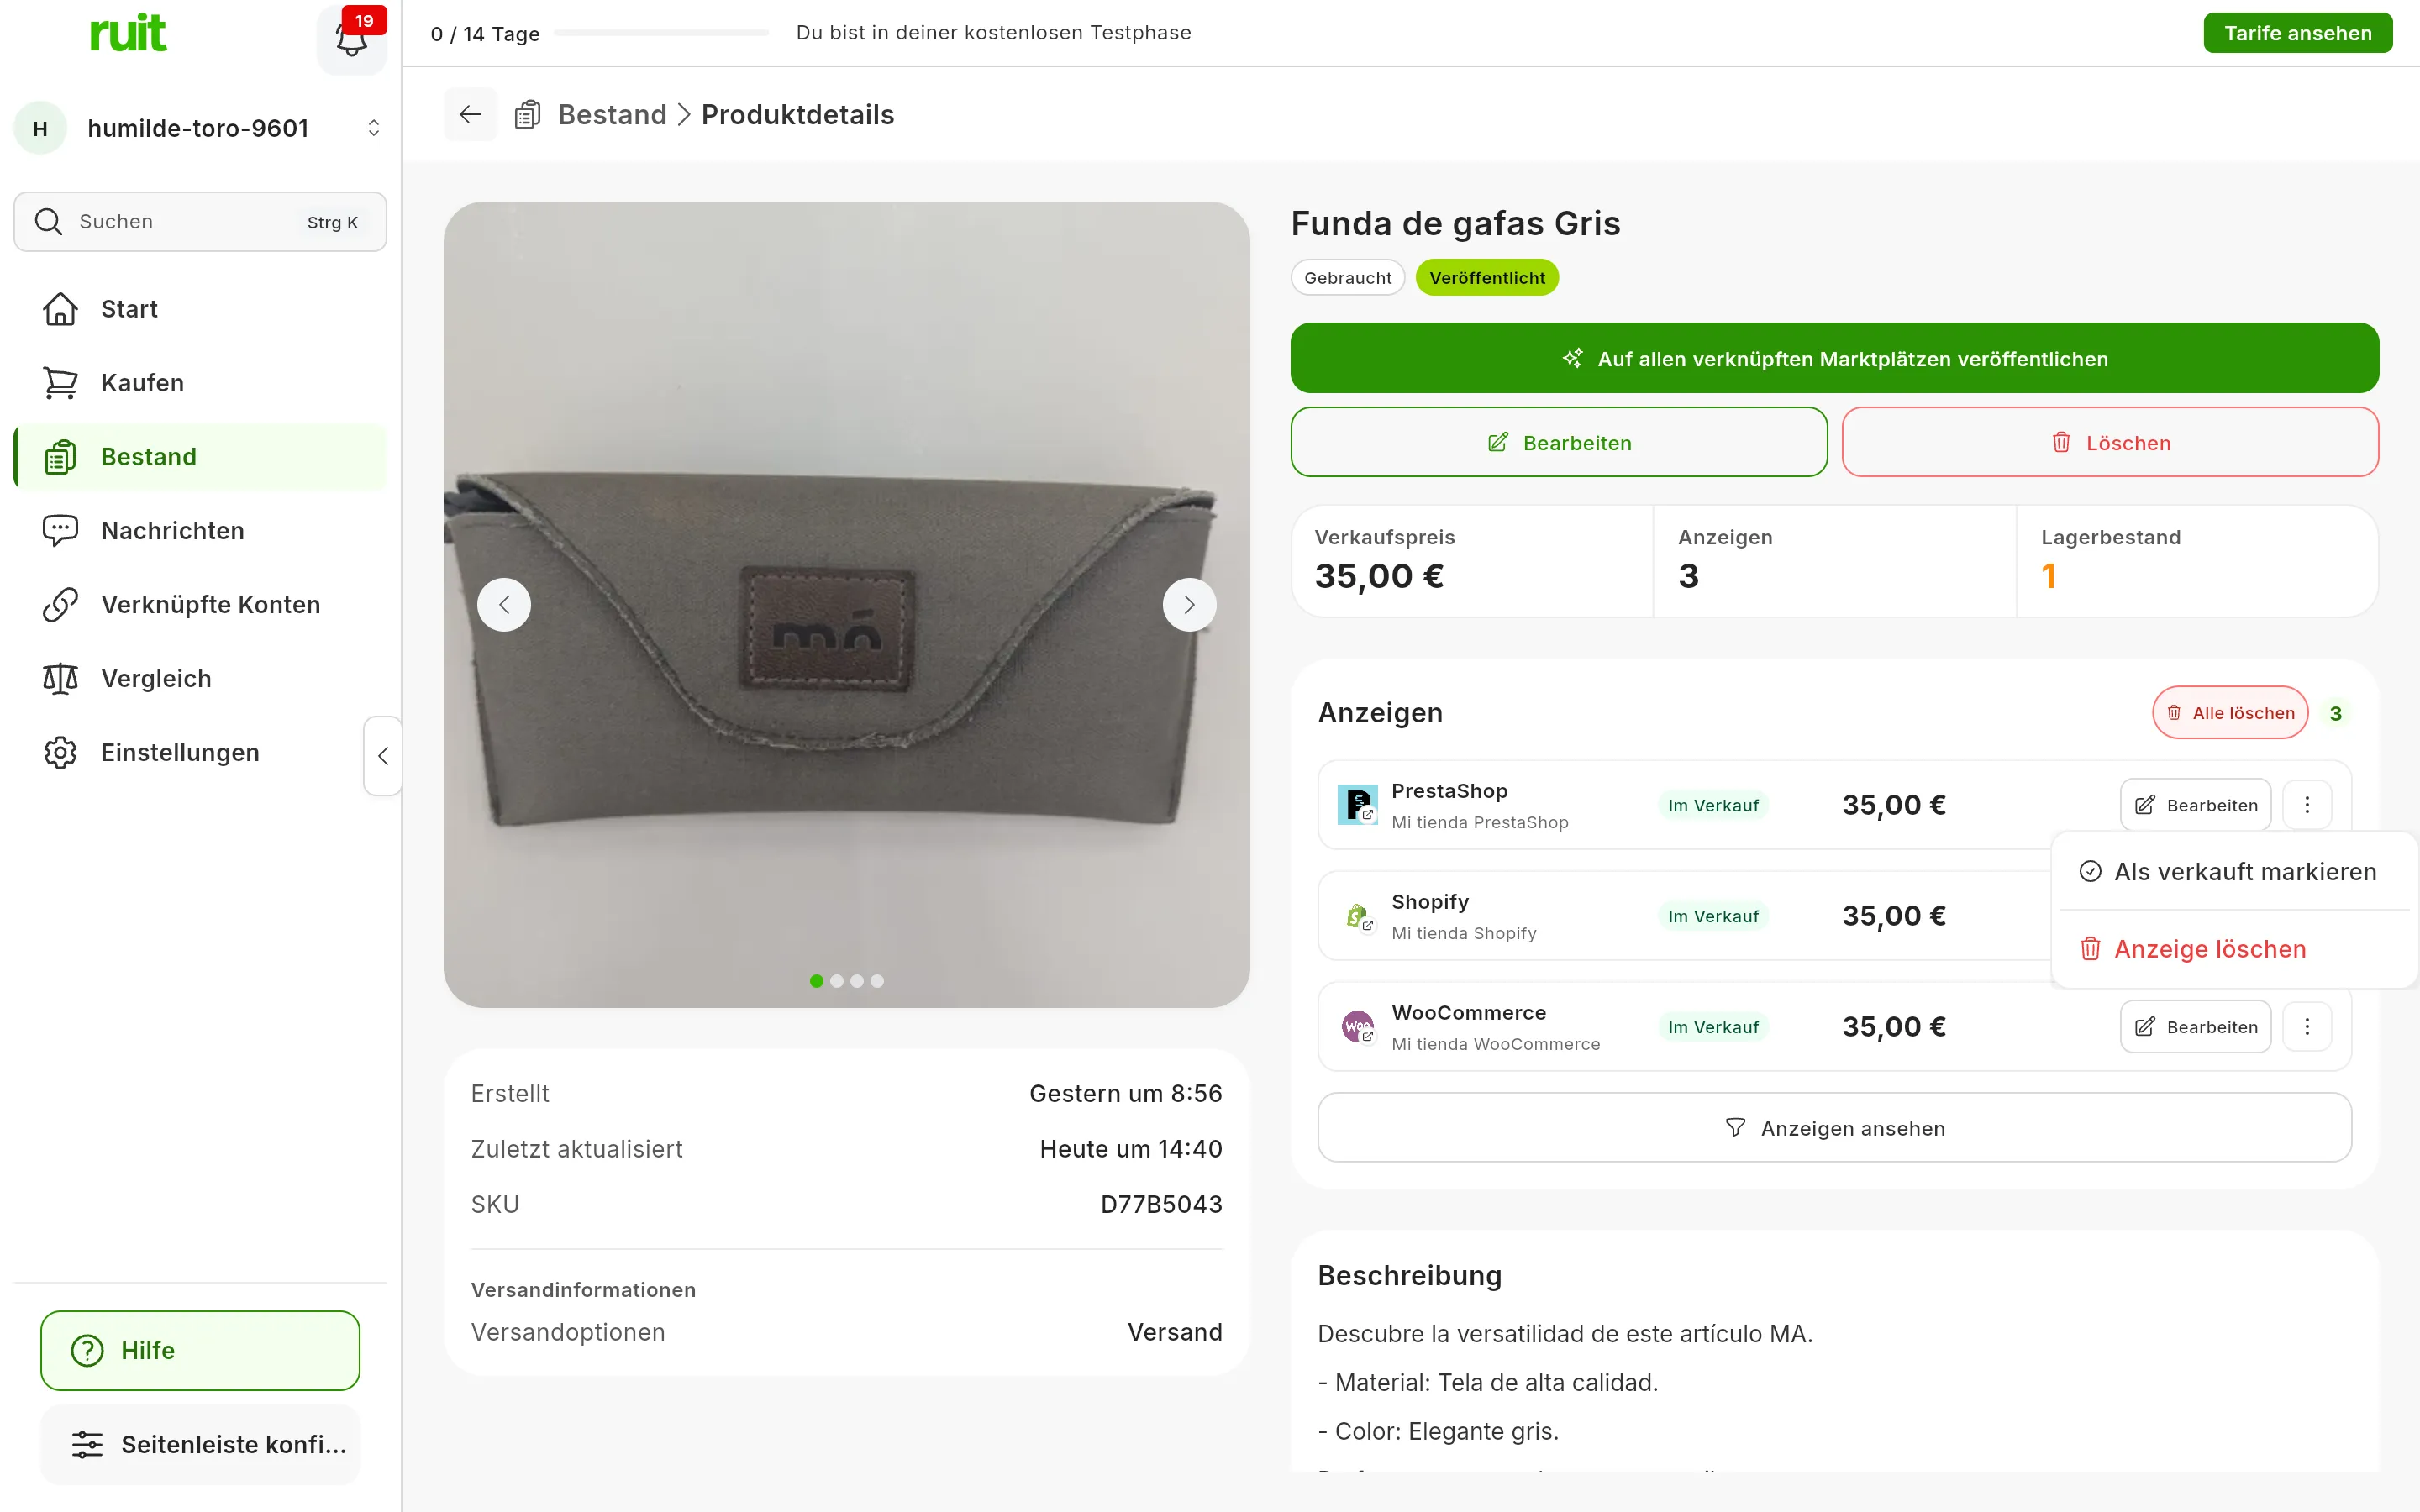2420x1512 pixels.
Task: Go to Start in the sidebar
Action: pyautogui.click(x=200, y=309)
